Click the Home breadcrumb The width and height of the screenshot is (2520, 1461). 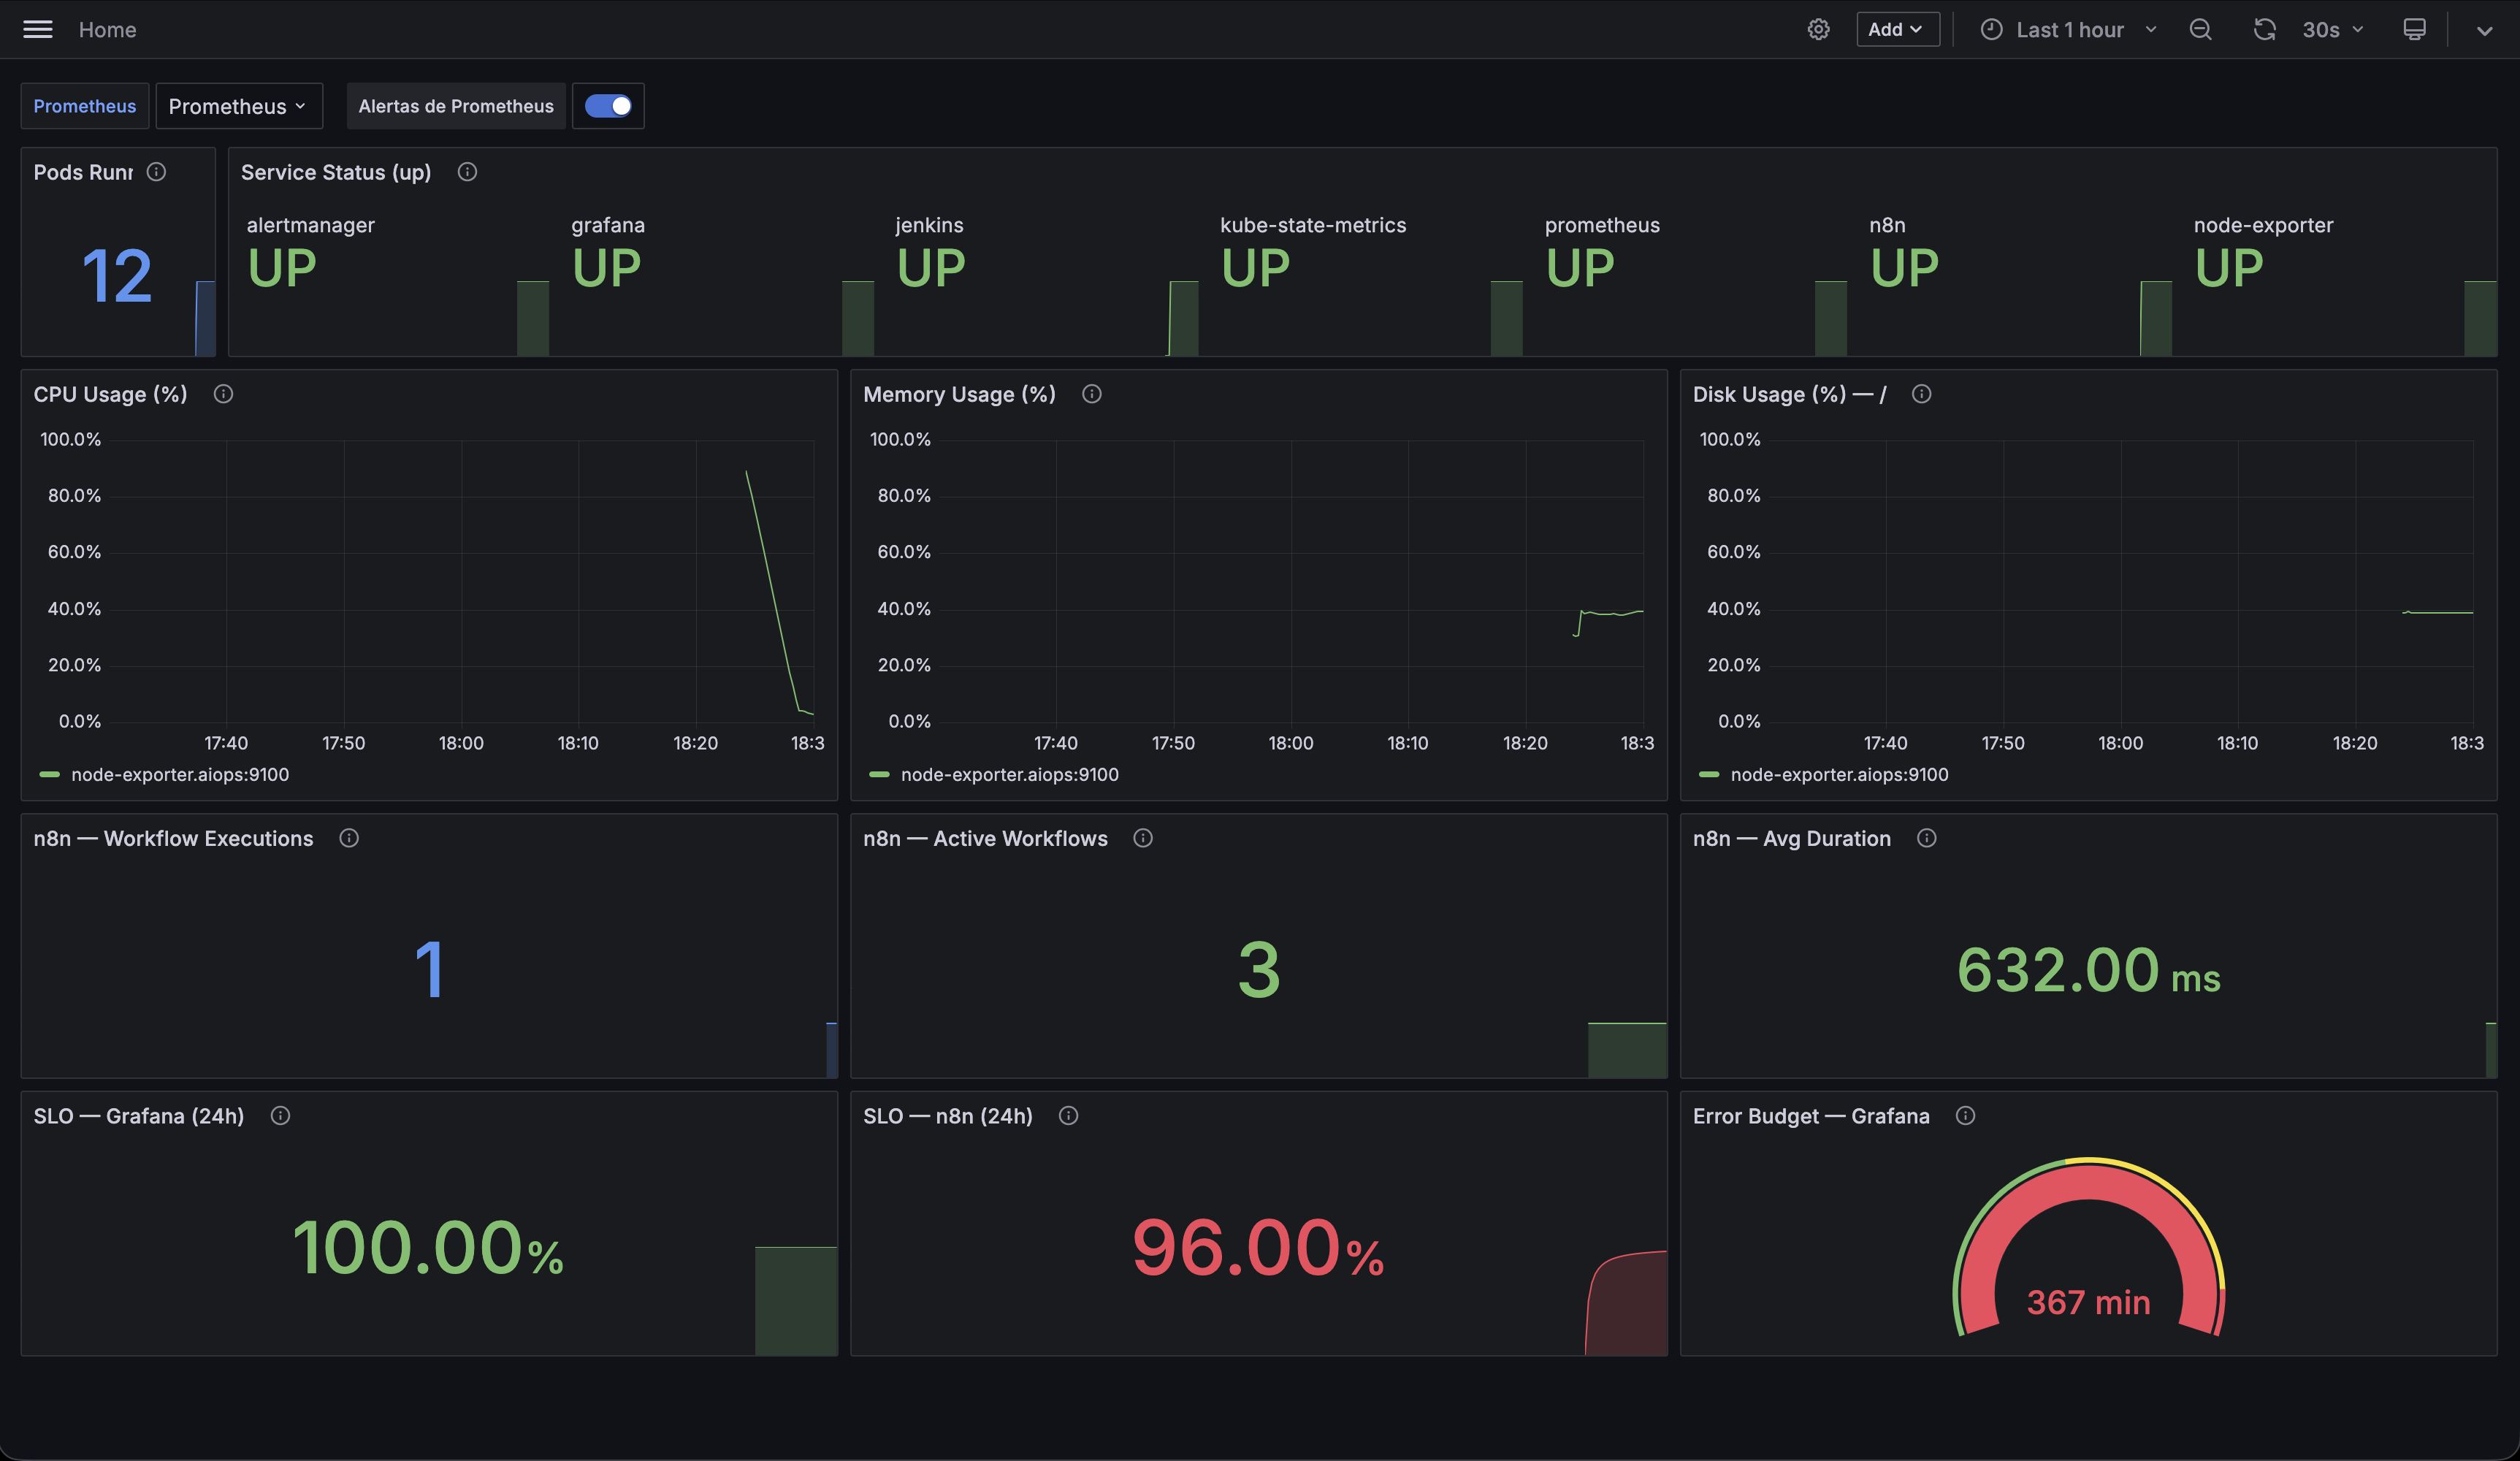tap(107, 29)
